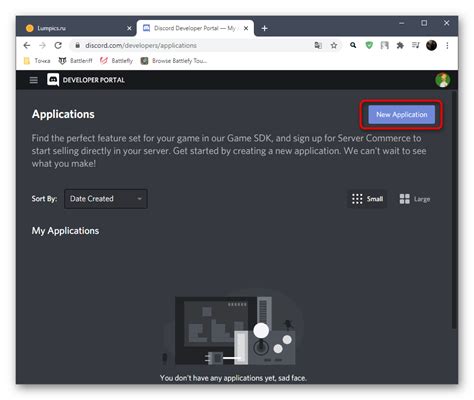Open Chrome three-dot menu

(447, 45)
